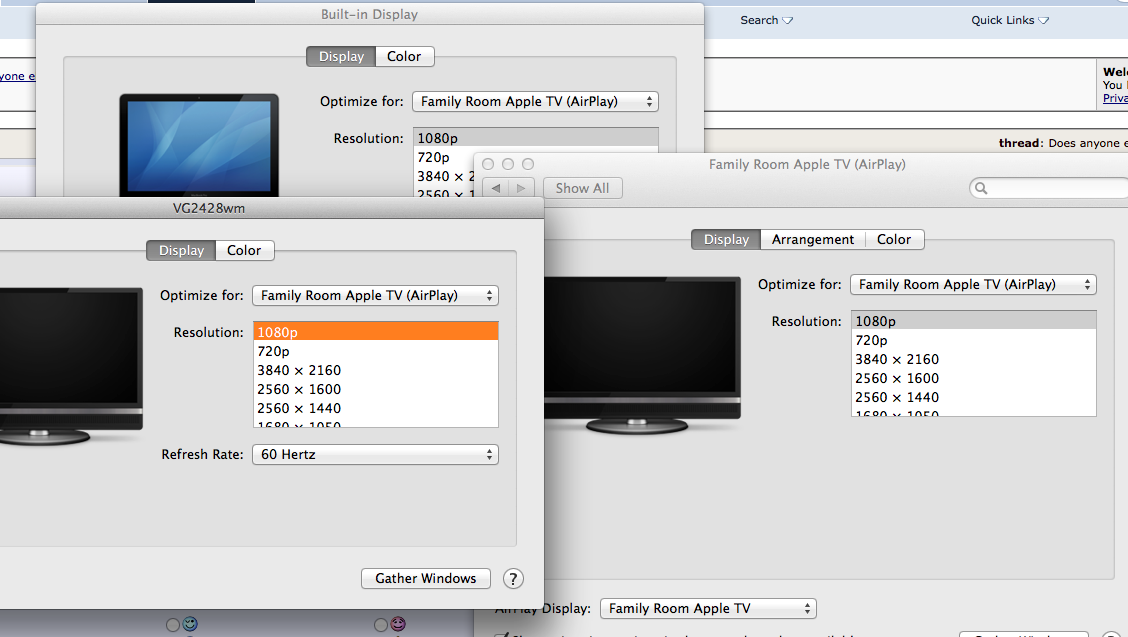1128x637 pixels.
Task: Open Optimize for dropdown in VG2428wm window
Action: click(x=376, y=296)
